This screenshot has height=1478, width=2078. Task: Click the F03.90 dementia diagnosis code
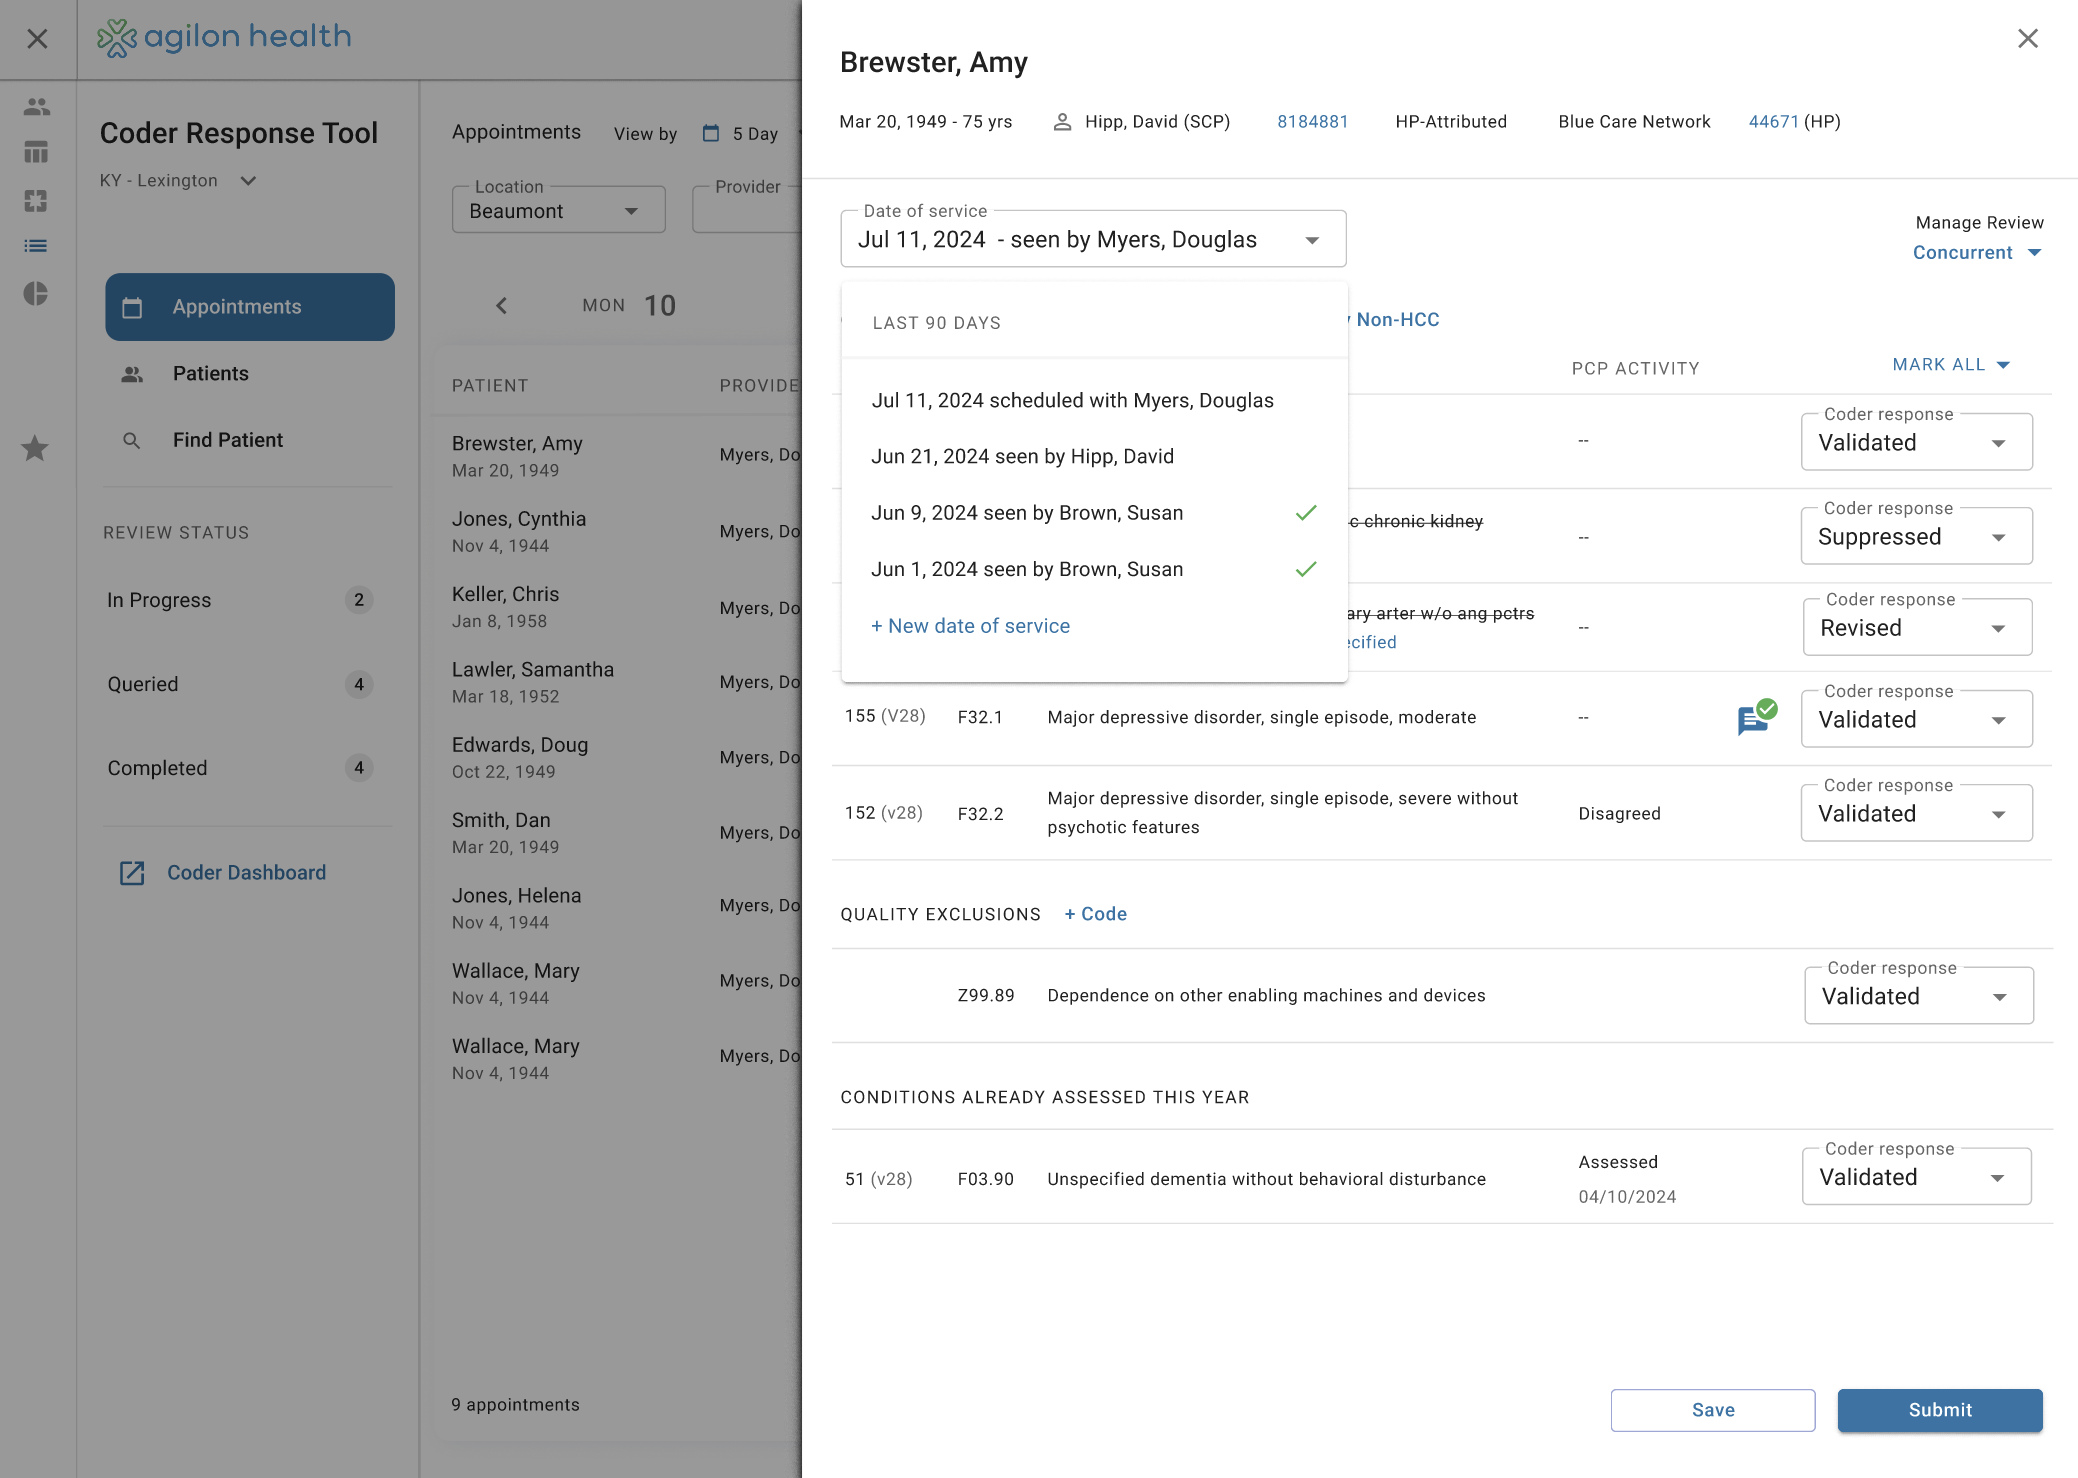pyautogui.click(x=986, y=1179)
